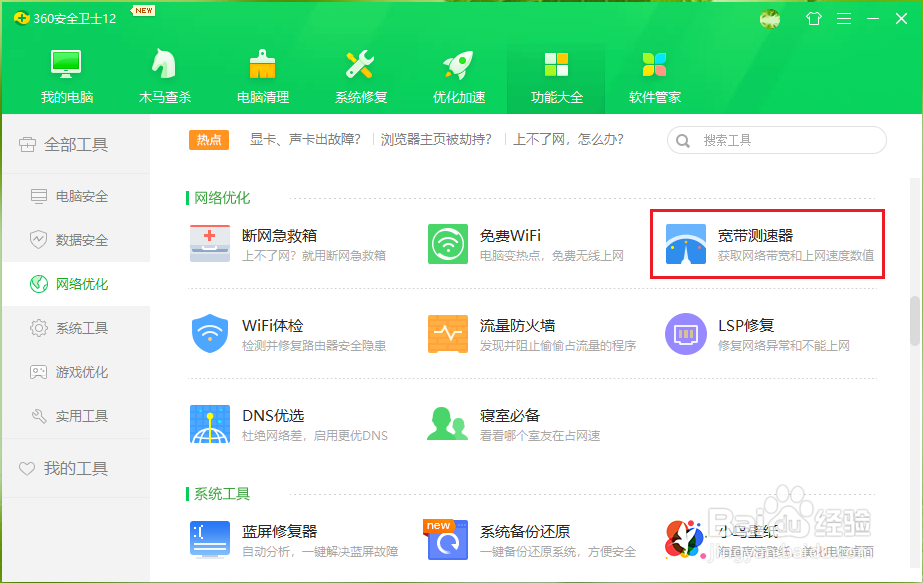The width and height of the screenshot is (923, 583).
Task: Open 我的电脑 monitor icon
Action: (x=66, y=64)
